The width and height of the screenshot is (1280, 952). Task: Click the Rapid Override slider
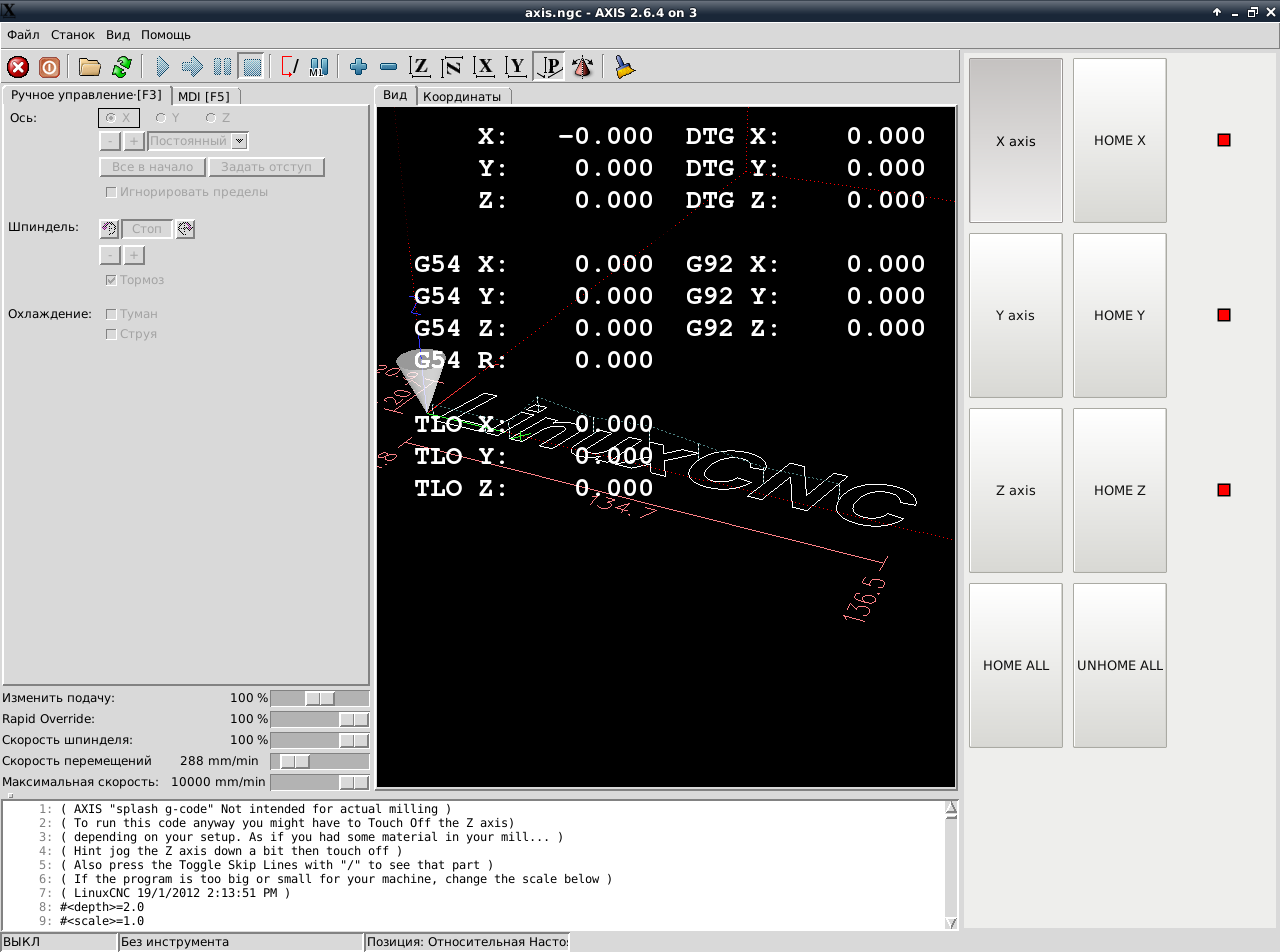tap(320, 719)
